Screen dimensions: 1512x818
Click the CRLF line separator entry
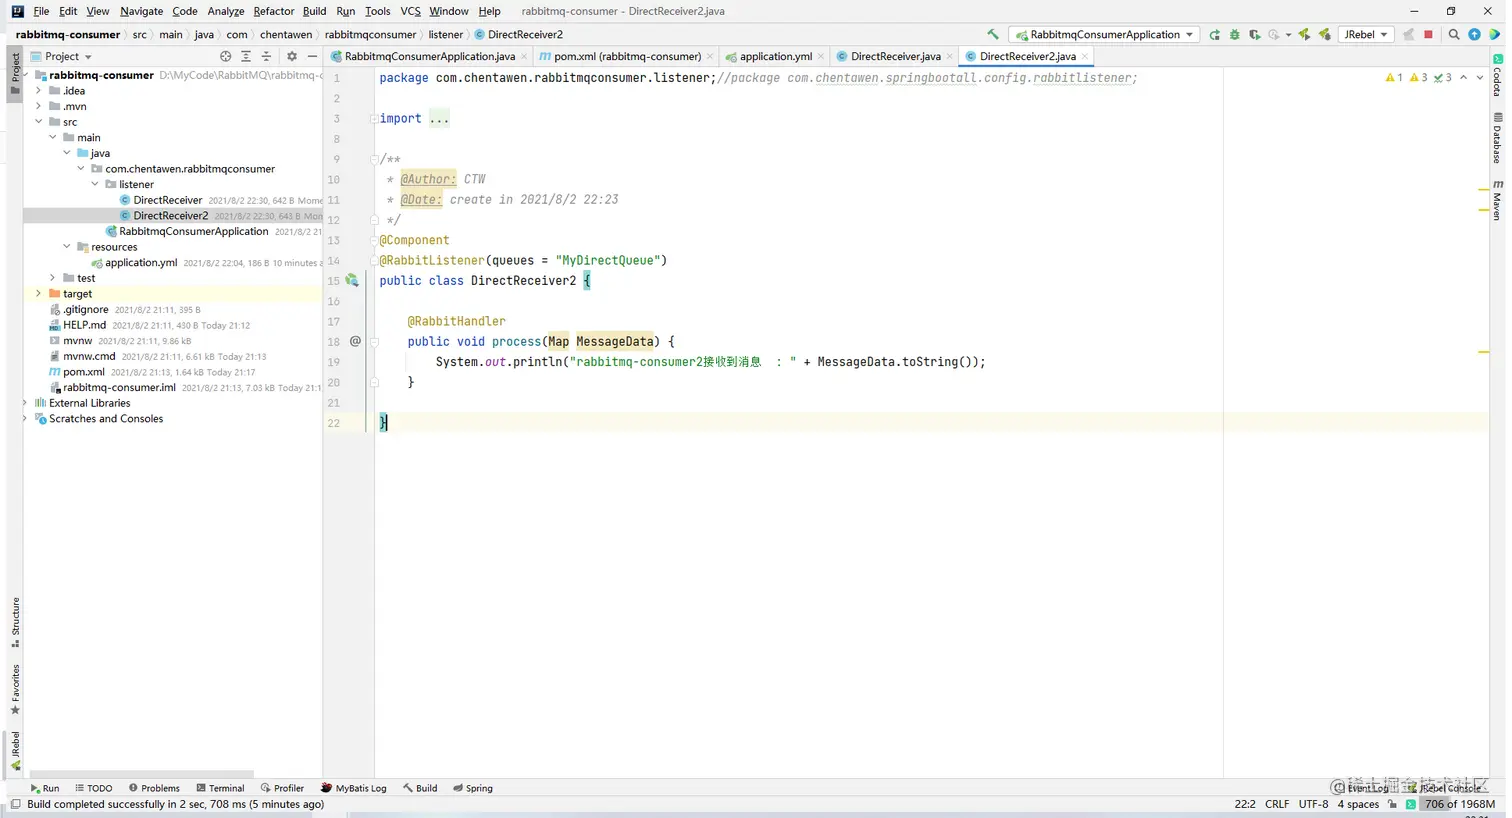click(1277, 804)
